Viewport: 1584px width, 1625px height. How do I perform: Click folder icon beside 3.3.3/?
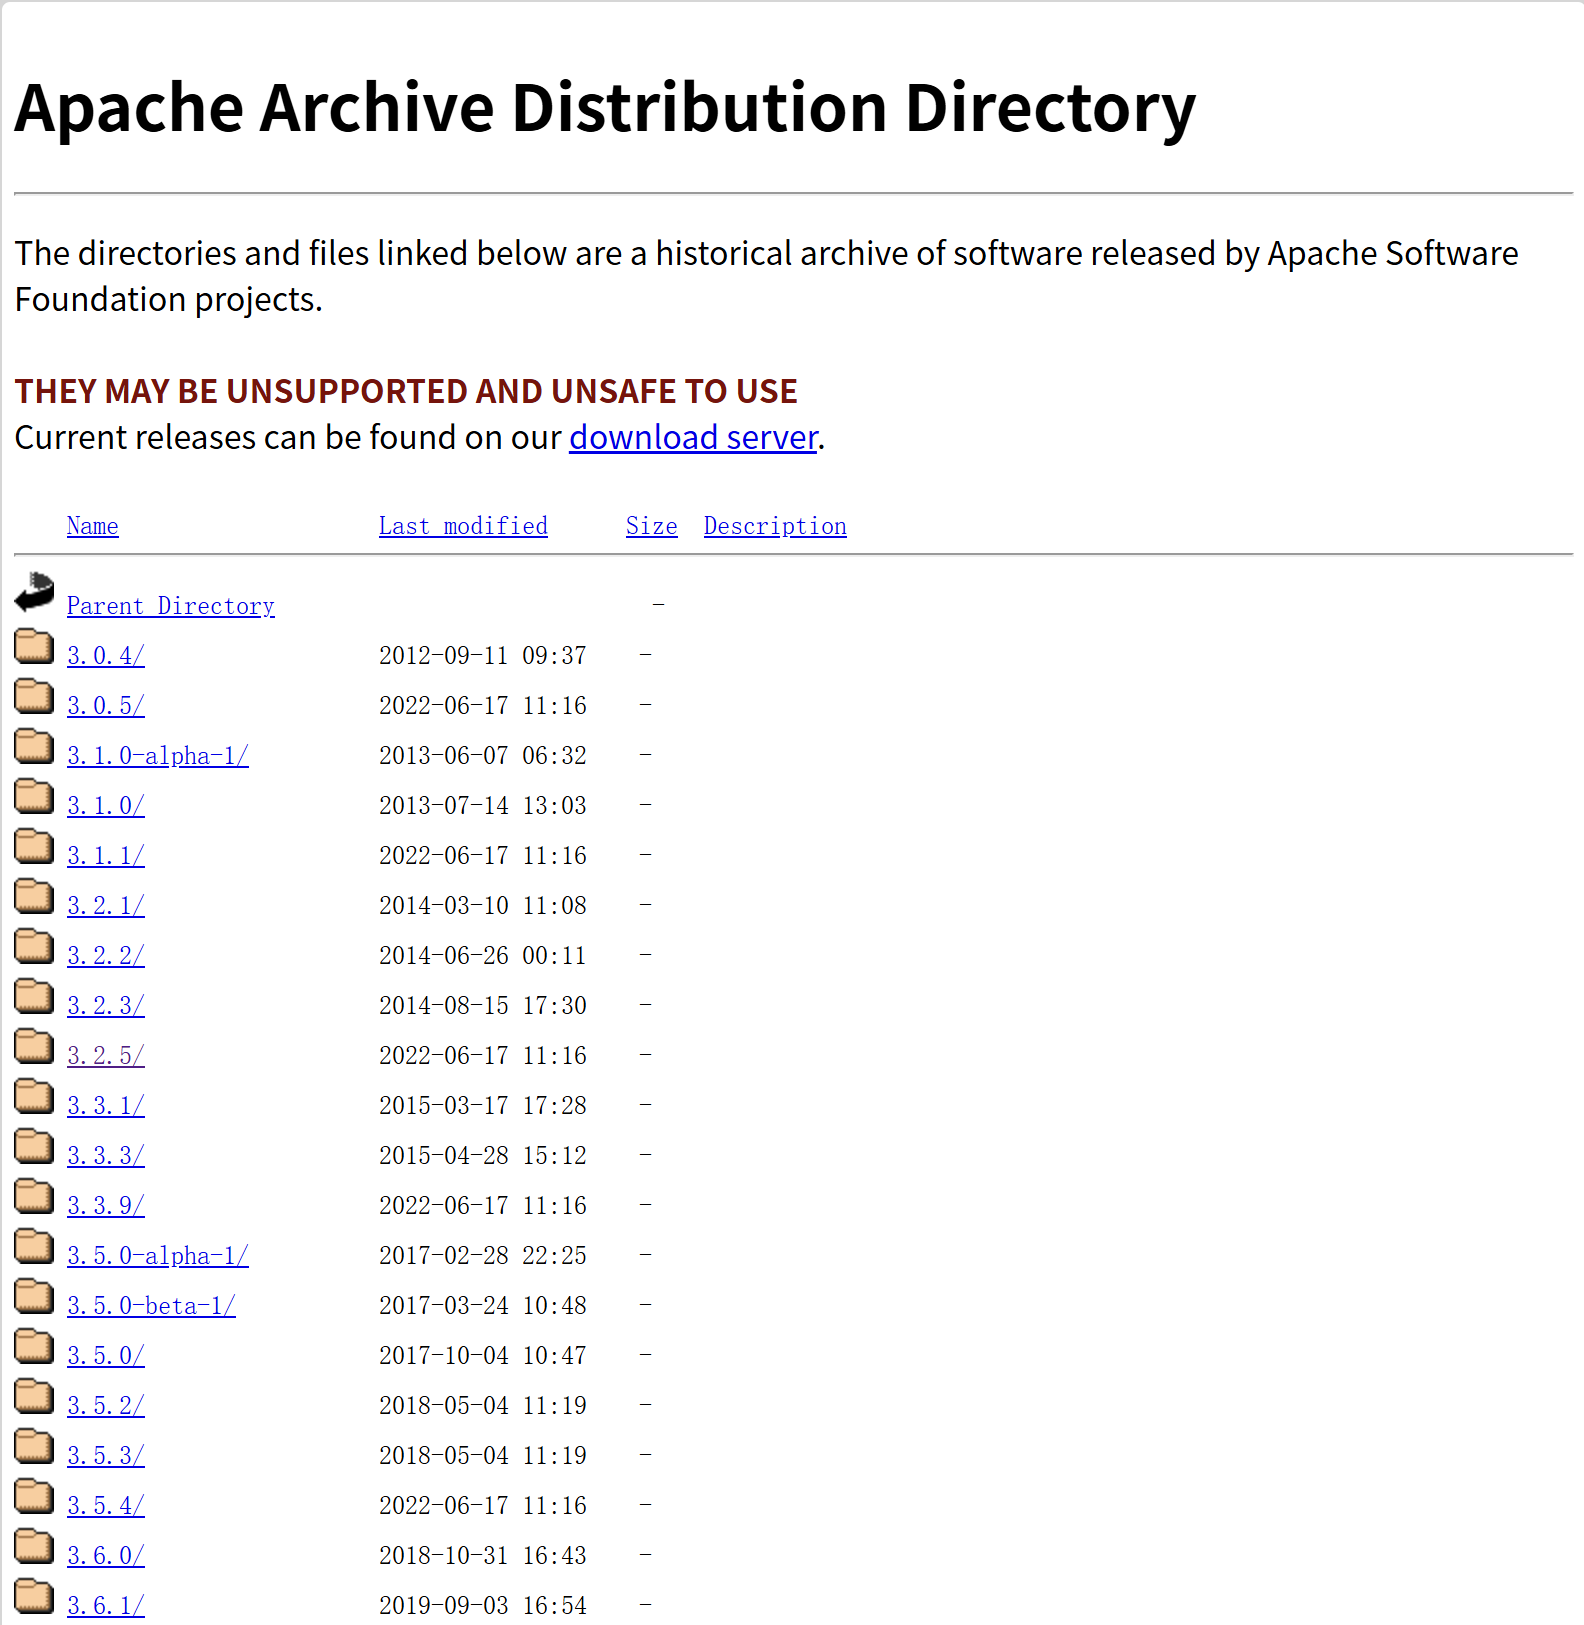click(x=34, y=1146)
